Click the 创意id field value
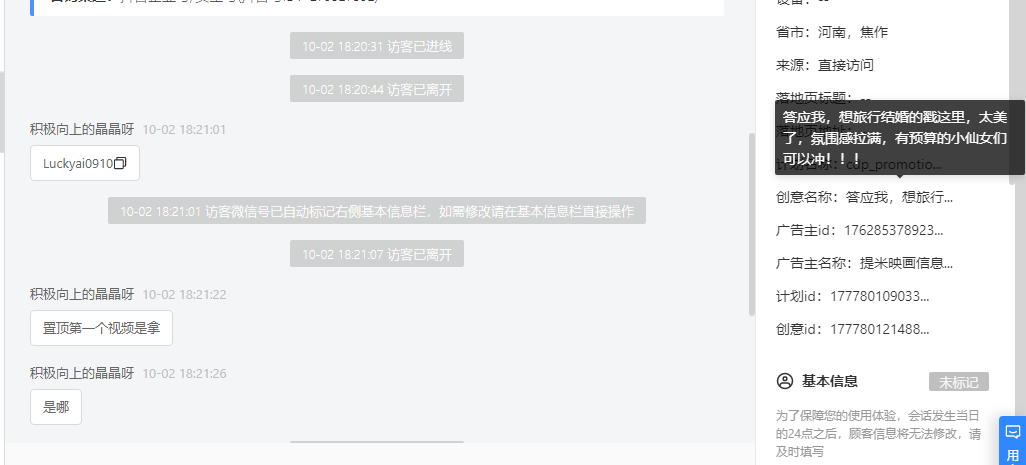This screenshot has width=1026, height=465. click(x=879, y=330)
